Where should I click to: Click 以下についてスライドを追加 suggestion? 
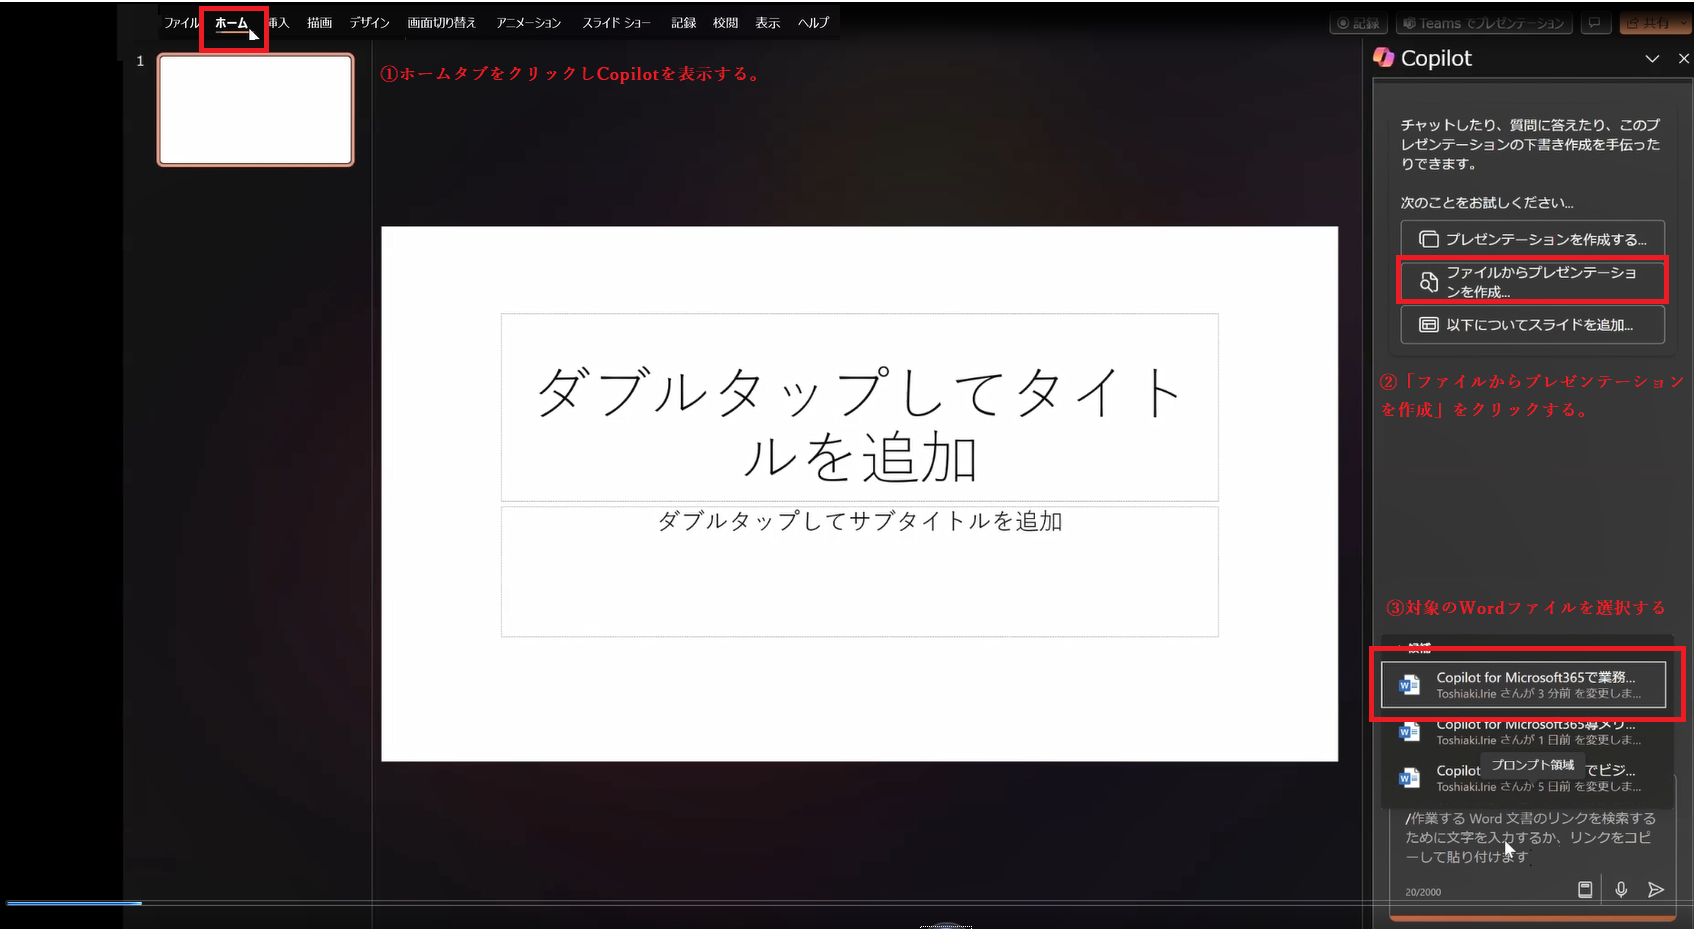click(1532, 324)
